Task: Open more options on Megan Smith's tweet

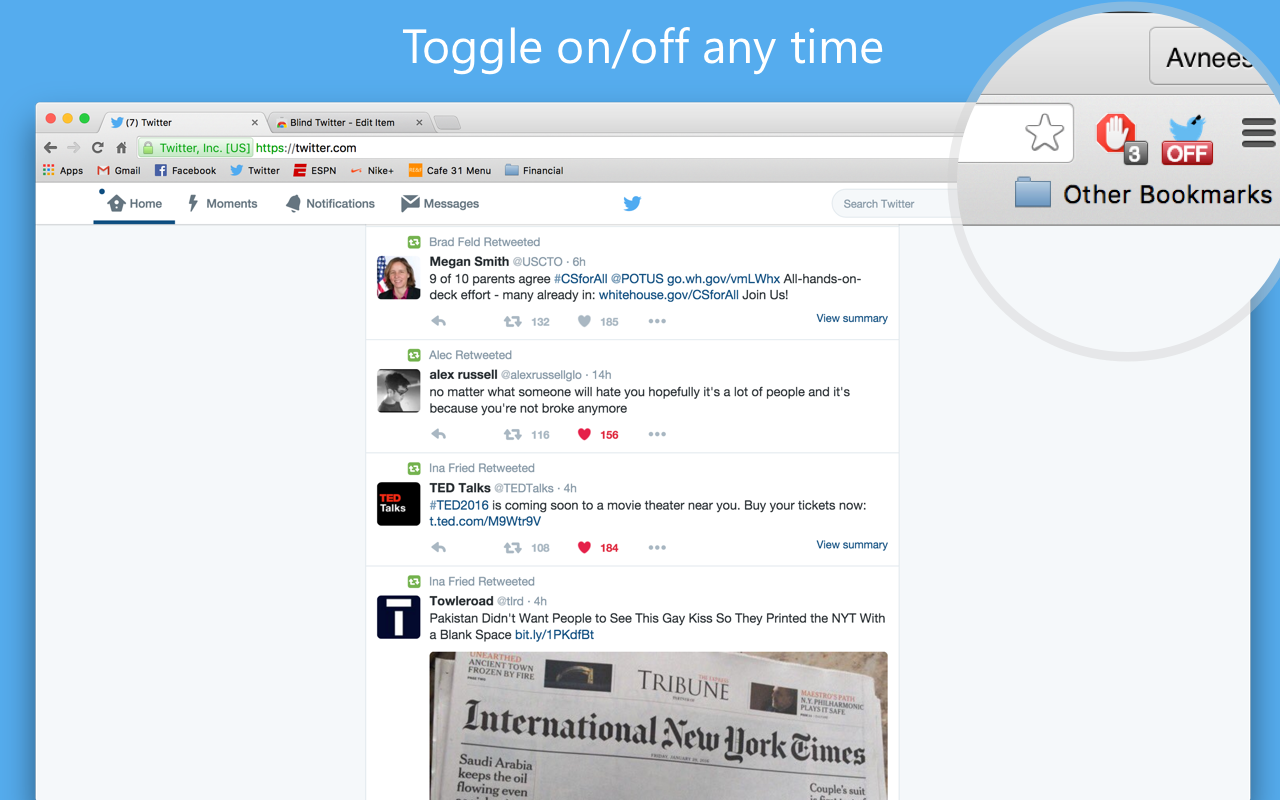Action: click(x=657, y=321)
